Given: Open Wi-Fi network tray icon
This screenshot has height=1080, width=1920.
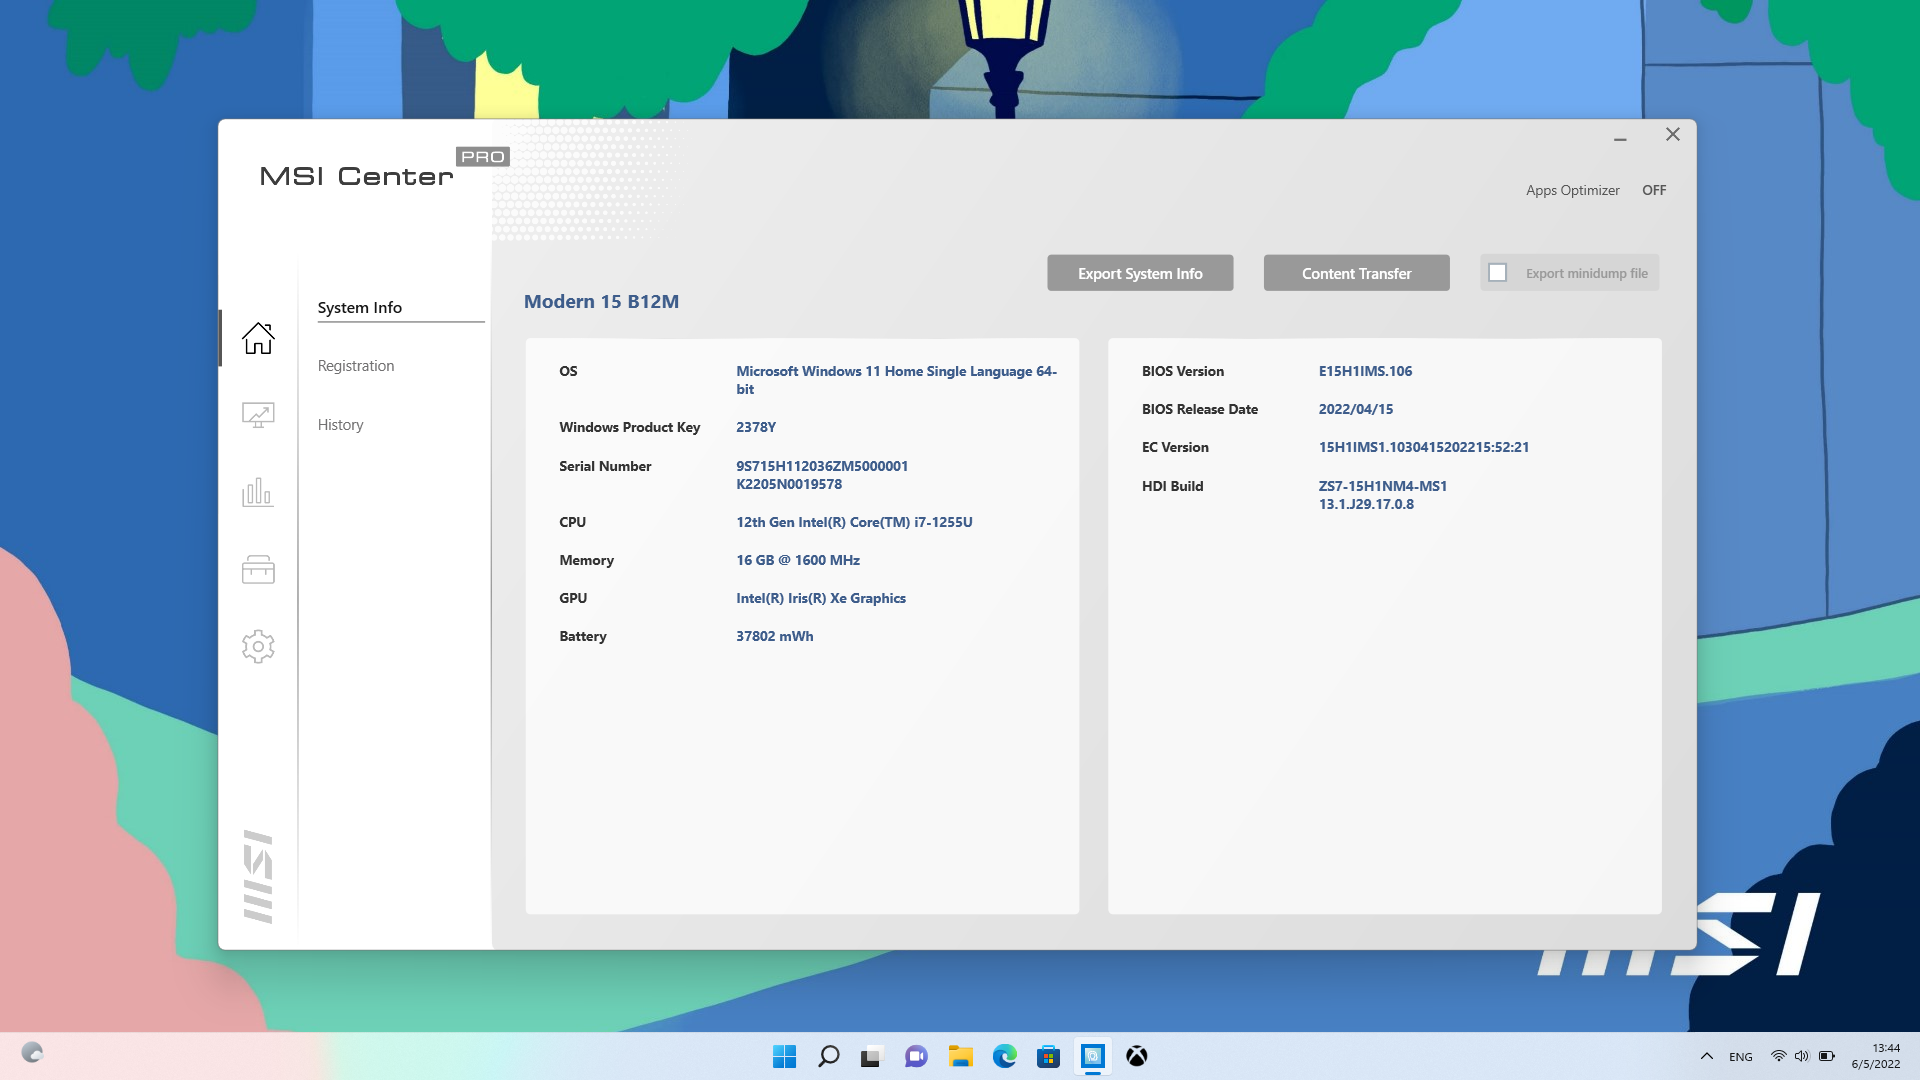Looking at the screenshot, I should point(1778,1056).
